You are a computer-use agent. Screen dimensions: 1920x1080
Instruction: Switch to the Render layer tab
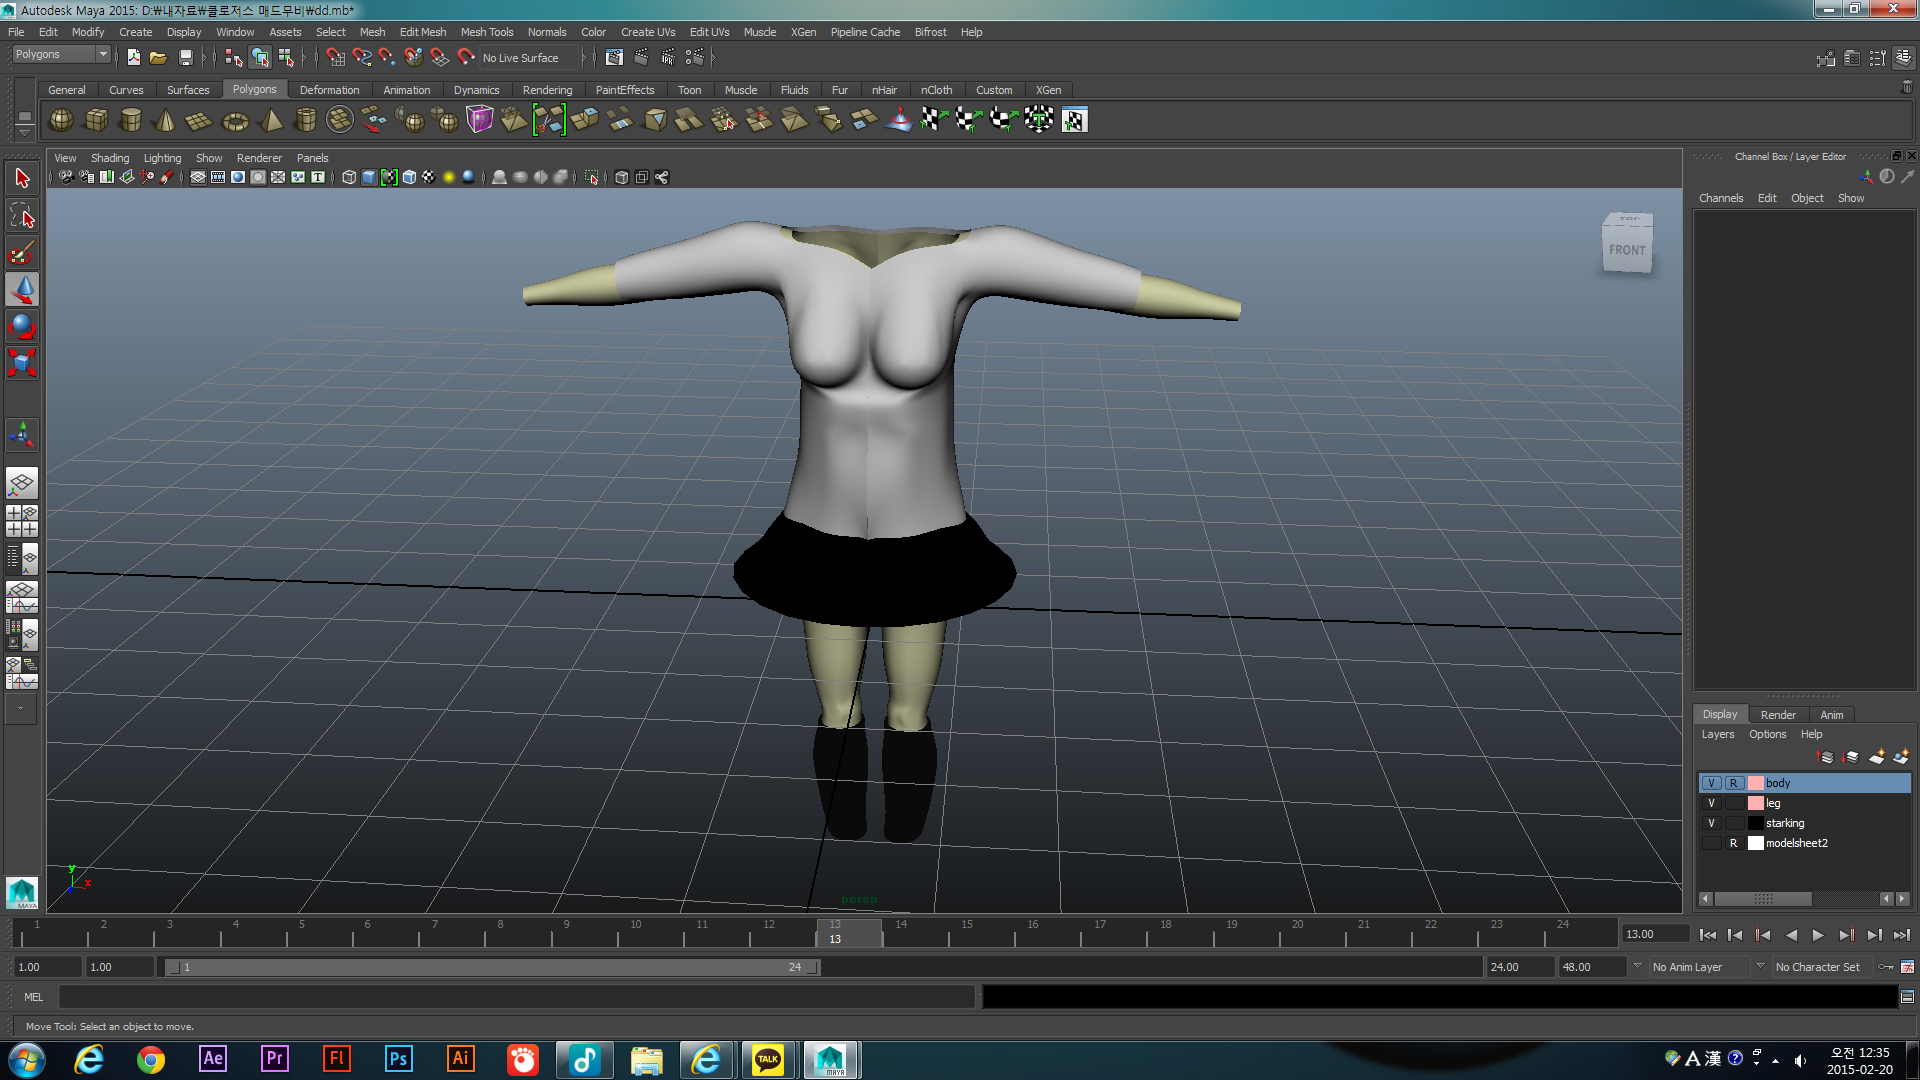pos(1778,715)
